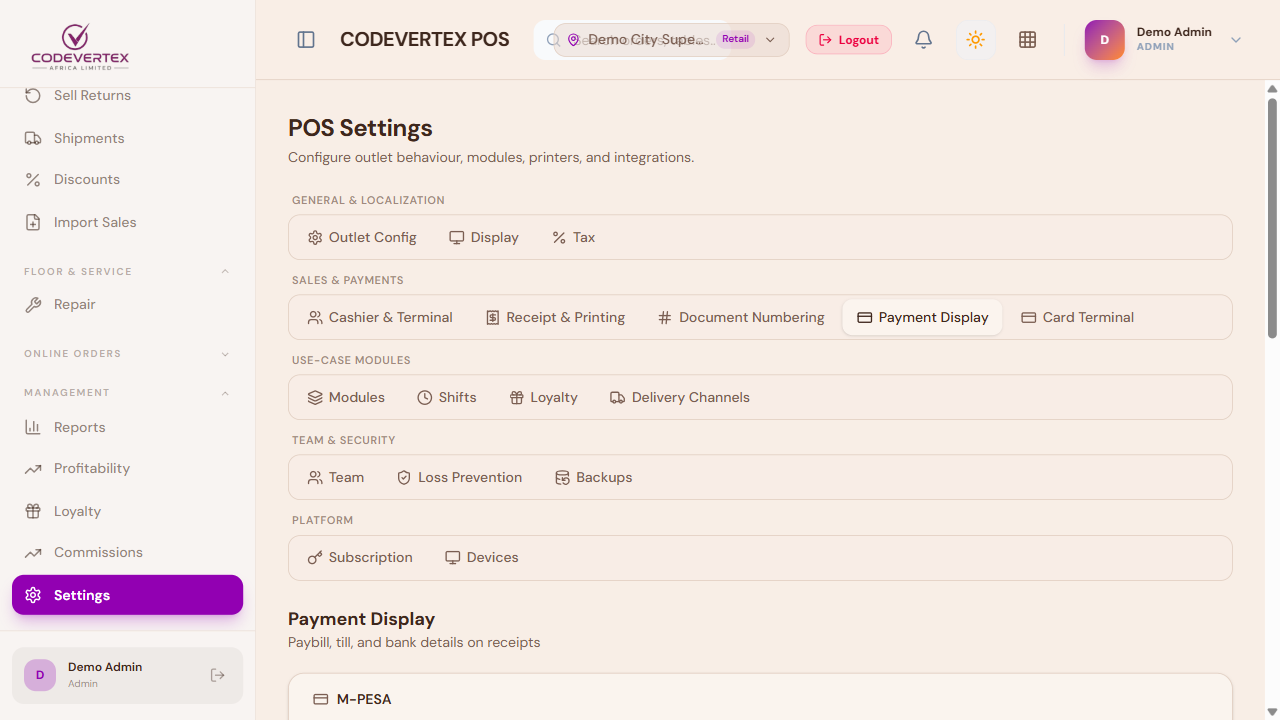Click the Codevertex logo

(80, 47)
